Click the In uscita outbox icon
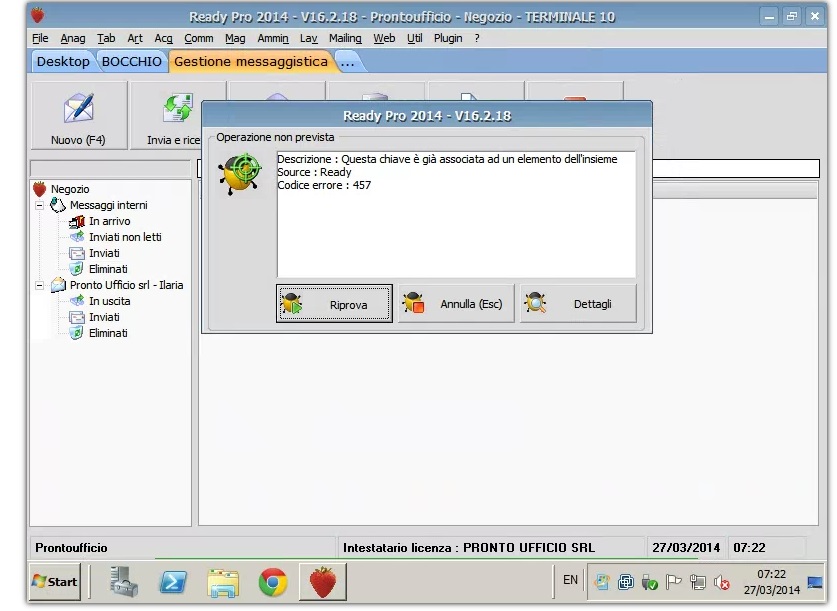The height and width of the screenshot is (611, 837). 77,301
